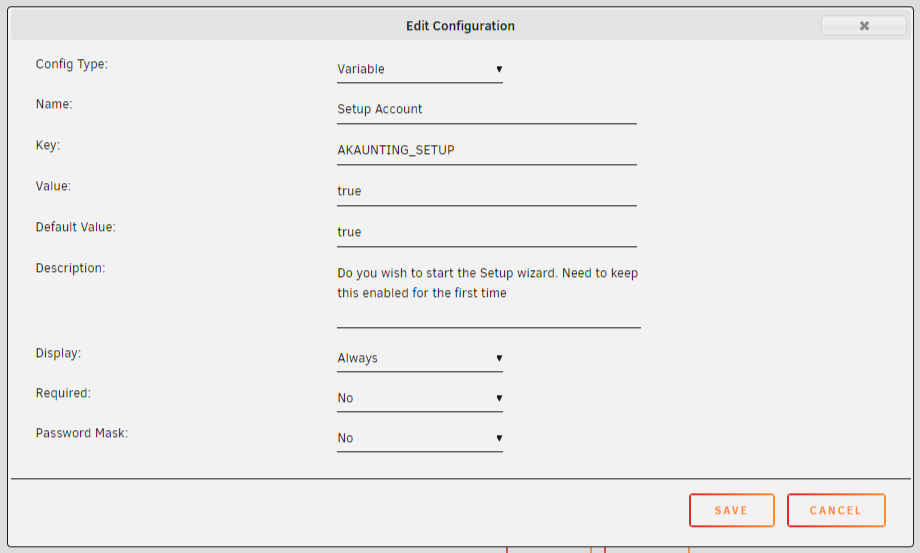Click the Display label
Image resolution: width=920 pixels, height=553 pixels.
click(58, 353)
